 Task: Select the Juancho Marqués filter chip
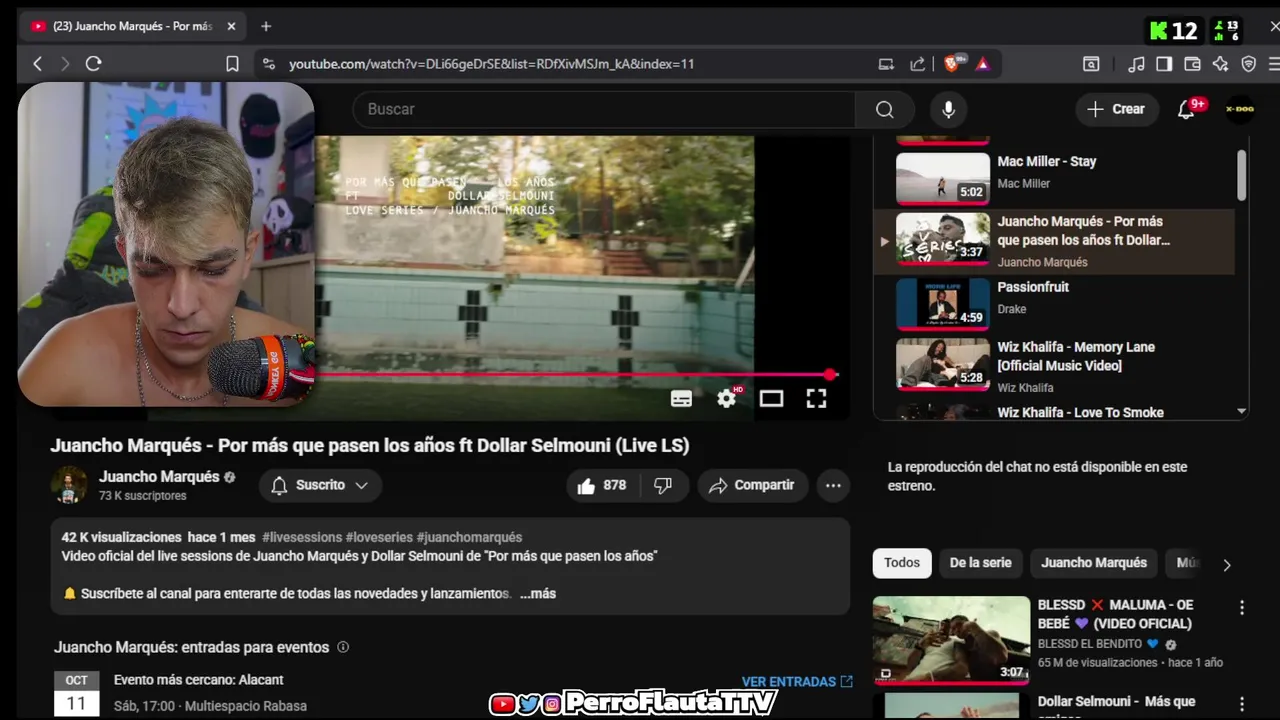1094,563
